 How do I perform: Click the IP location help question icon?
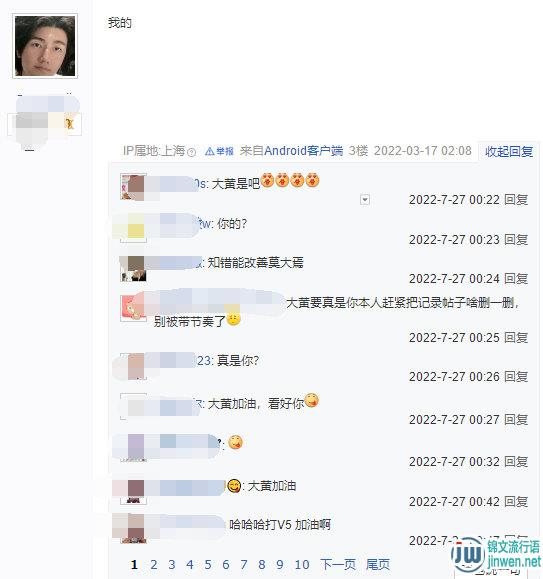click(192, 152)
